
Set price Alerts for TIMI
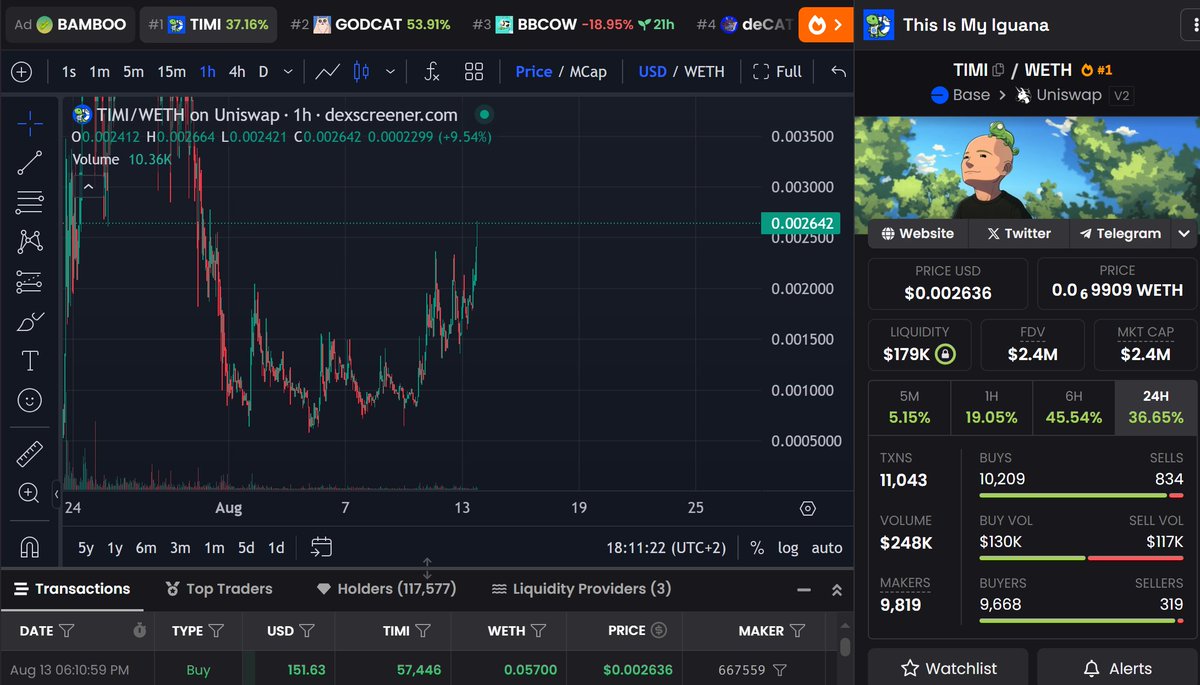click(x=1117, y=668)
